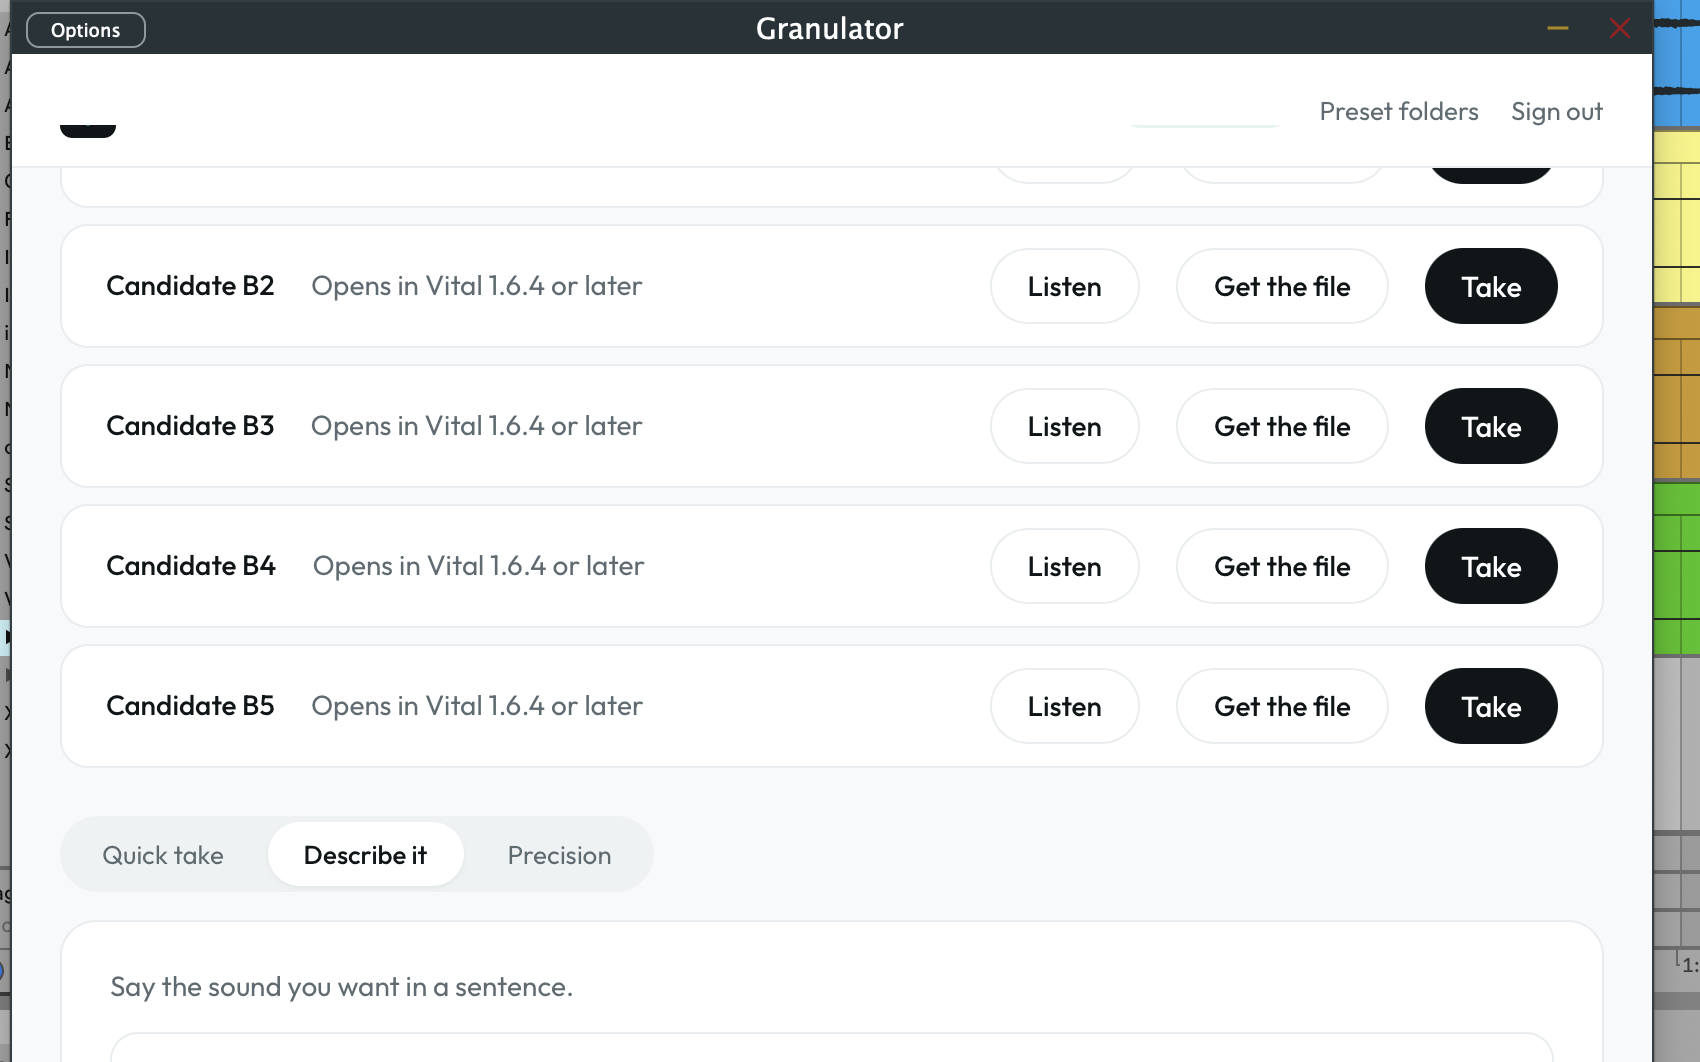Select the Candidate B5 name text
1700x1062 pixels.
[190, 706]
